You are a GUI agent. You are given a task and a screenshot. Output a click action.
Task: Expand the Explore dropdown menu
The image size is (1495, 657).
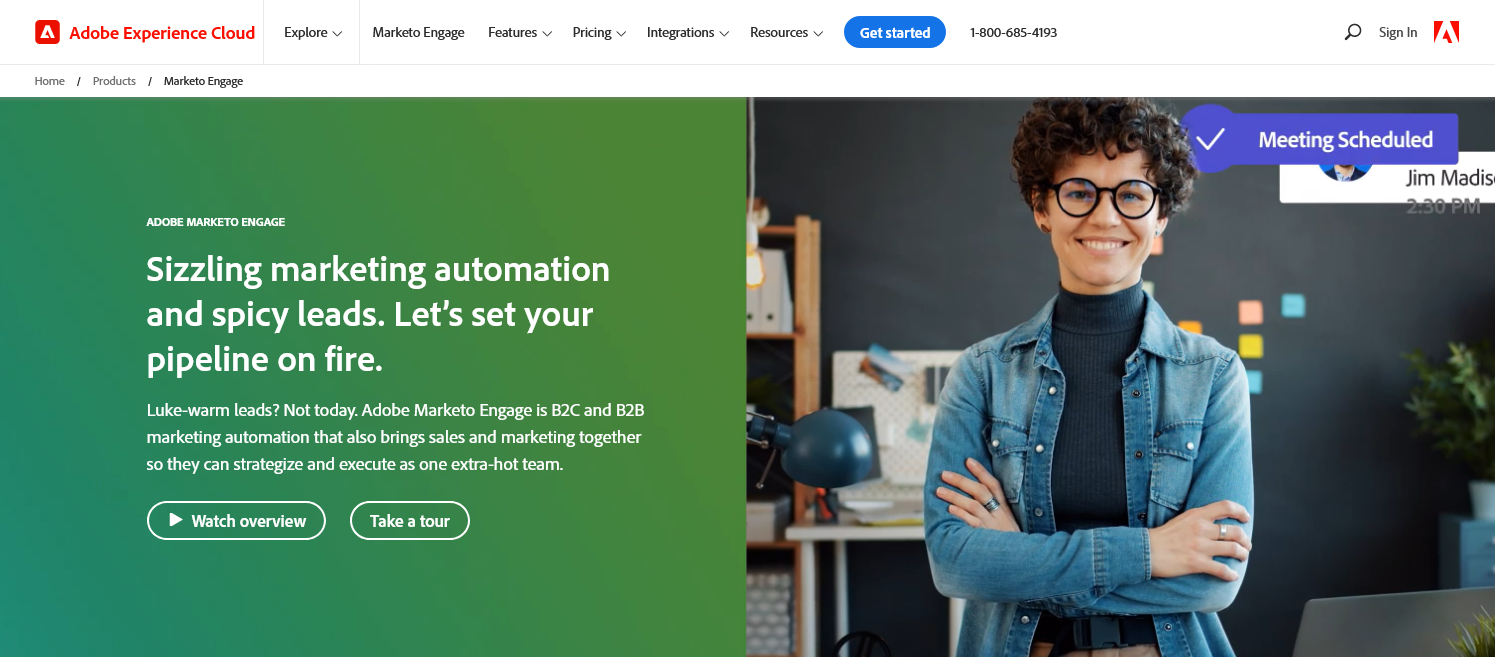click(x=313, y=32)
